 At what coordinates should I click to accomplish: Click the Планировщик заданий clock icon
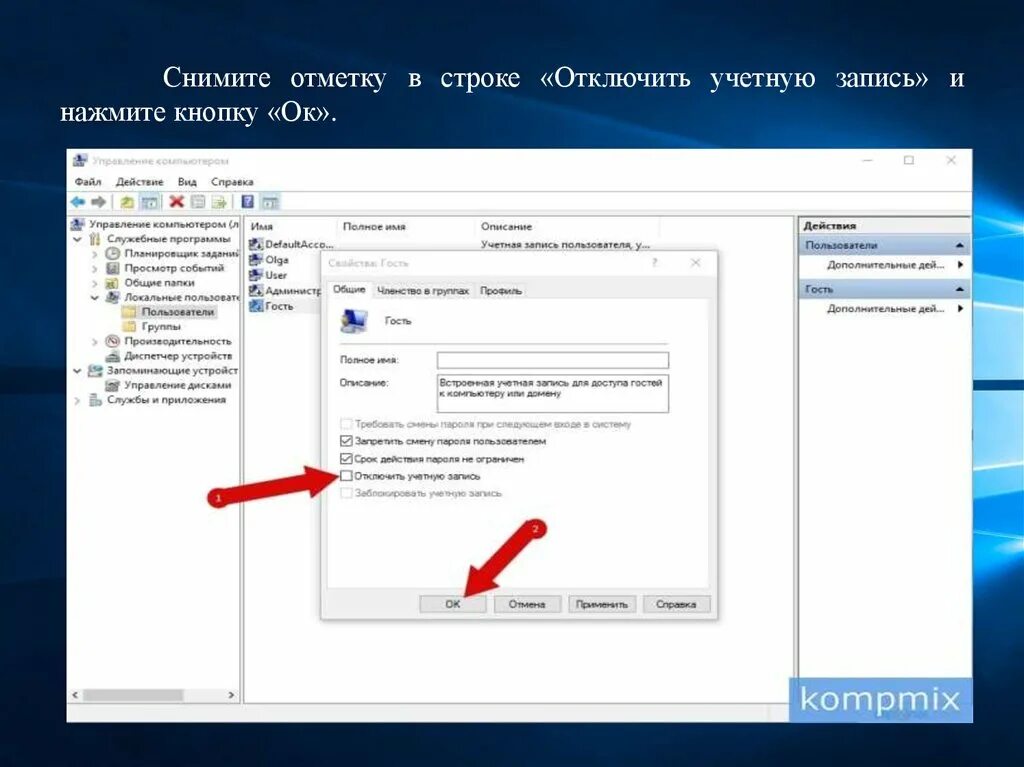(113, 253)
